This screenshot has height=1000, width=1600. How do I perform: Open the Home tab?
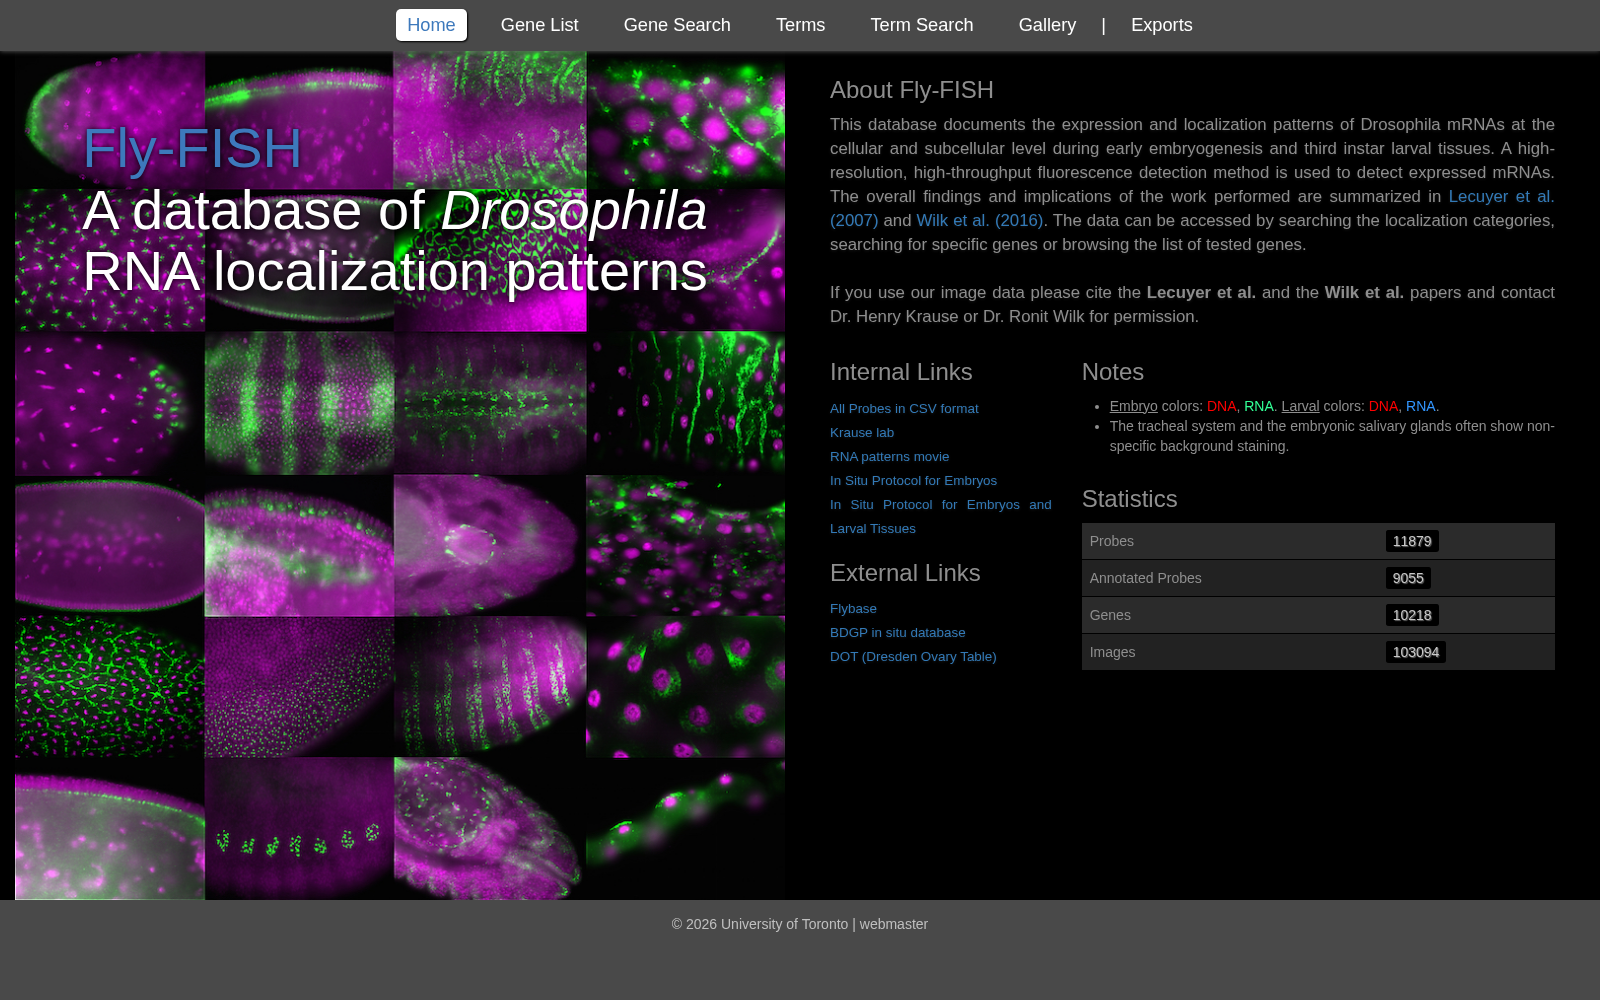pos(431,25)
